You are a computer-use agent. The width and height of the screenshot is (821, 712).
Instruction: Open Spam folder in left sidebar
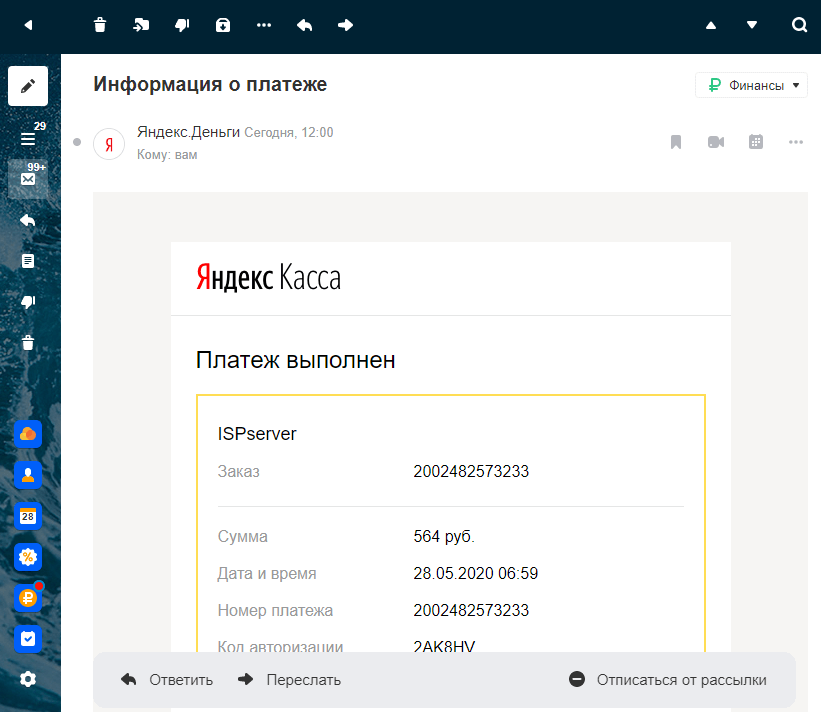(x=28, y=302)
